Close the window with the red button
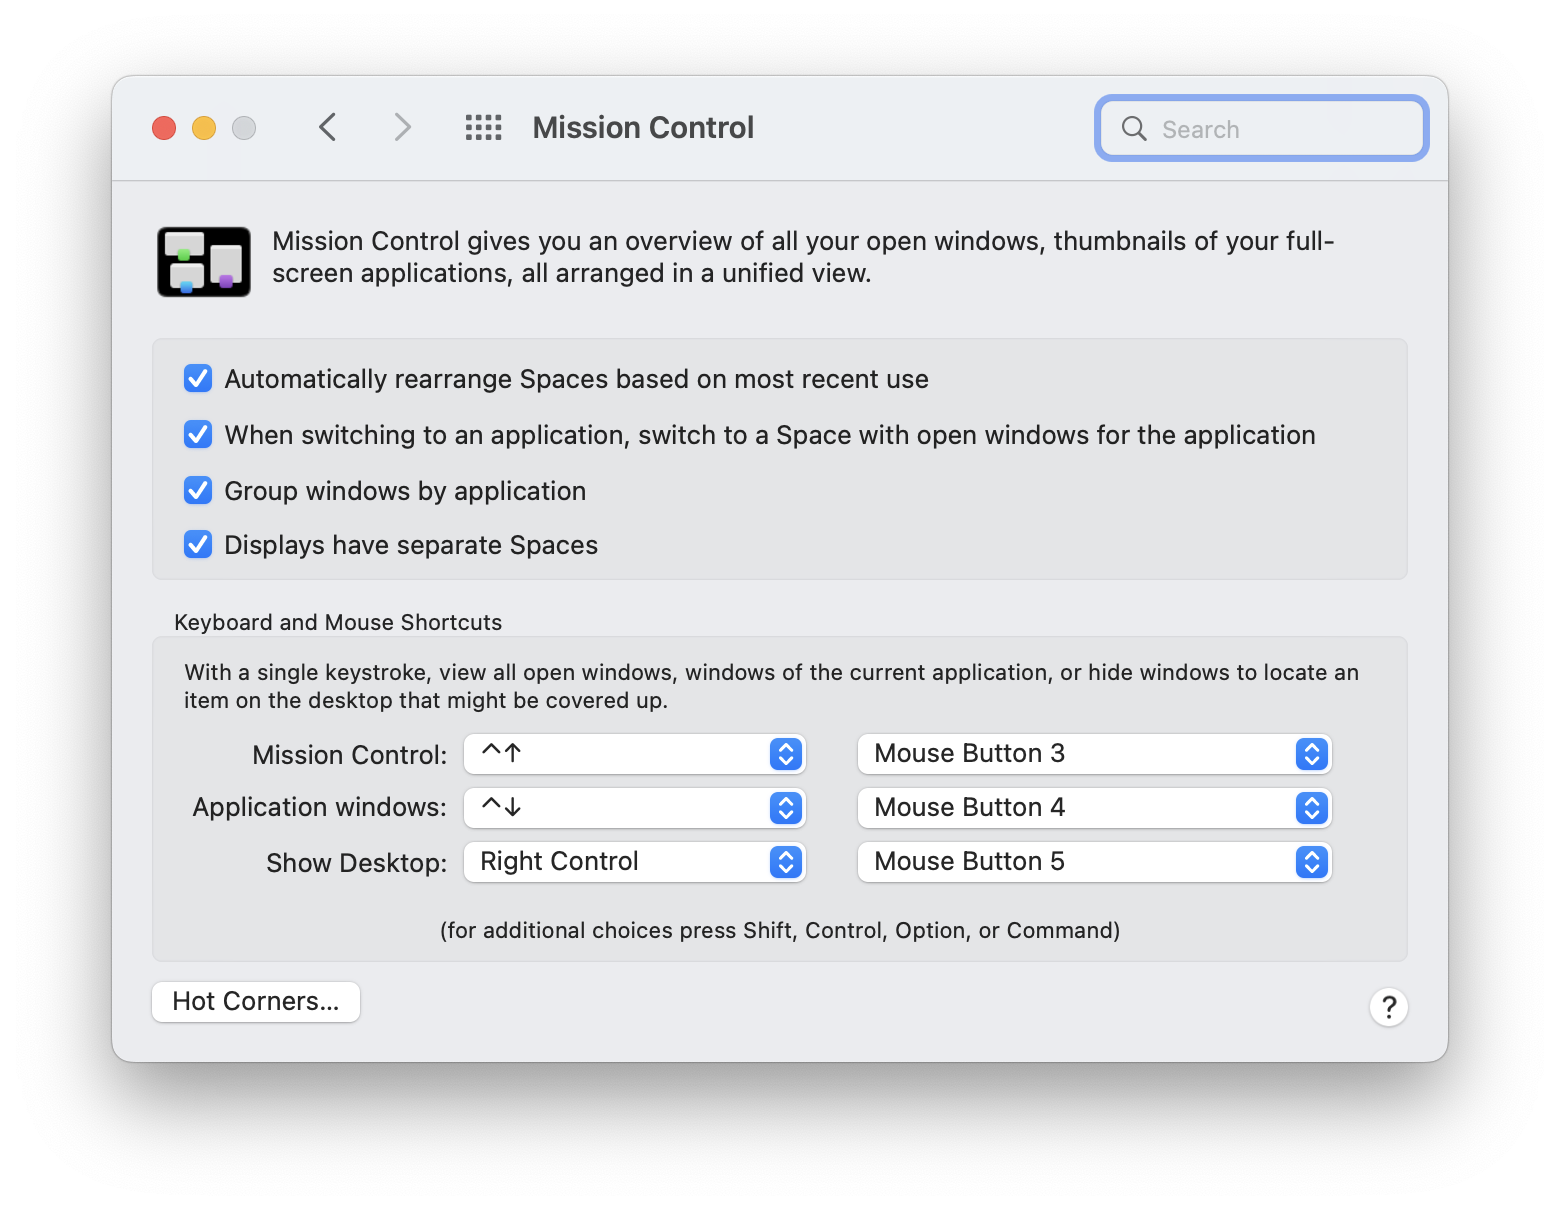Image resolution: width=1560 pixels, height=1210 pixels. [164, 128]
